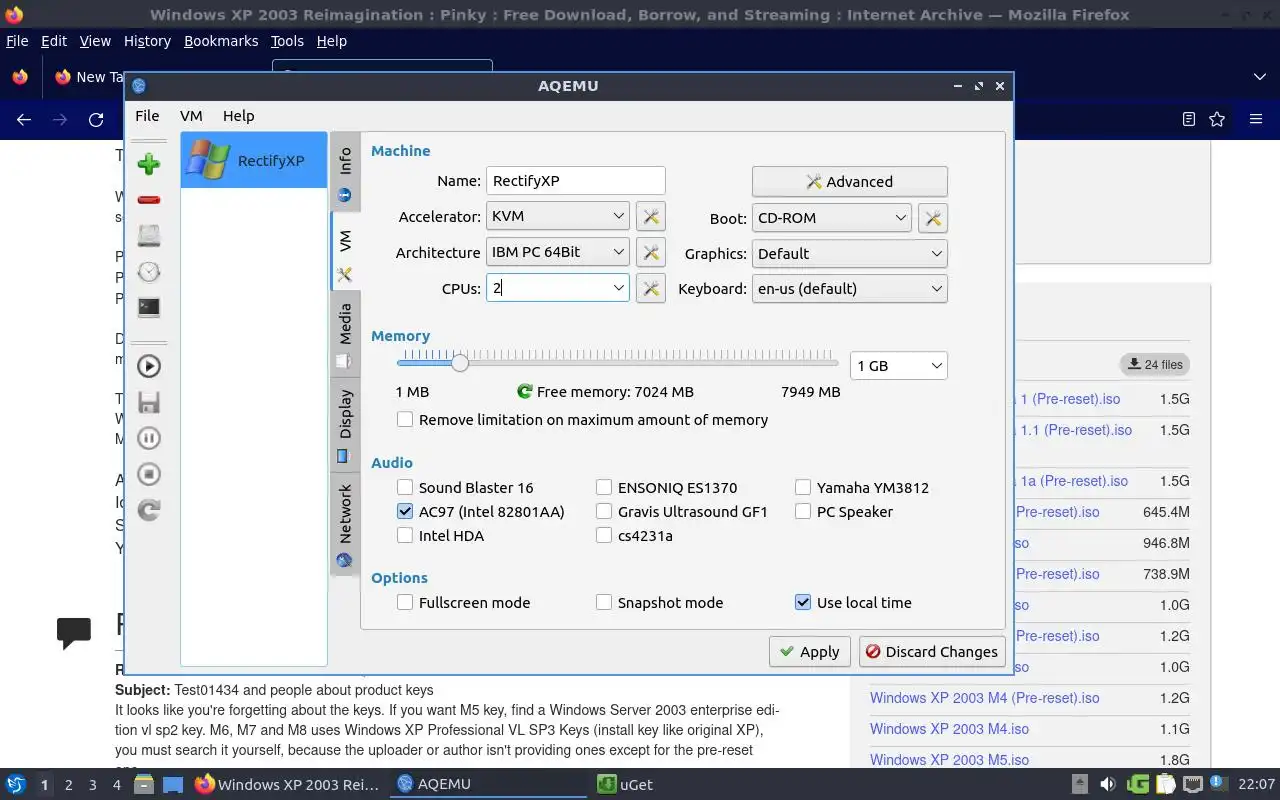The width and height of the screenshot is (1280, 800).
Task: Select RectifyXP virtual machine in list
Action: pos(254,160)
